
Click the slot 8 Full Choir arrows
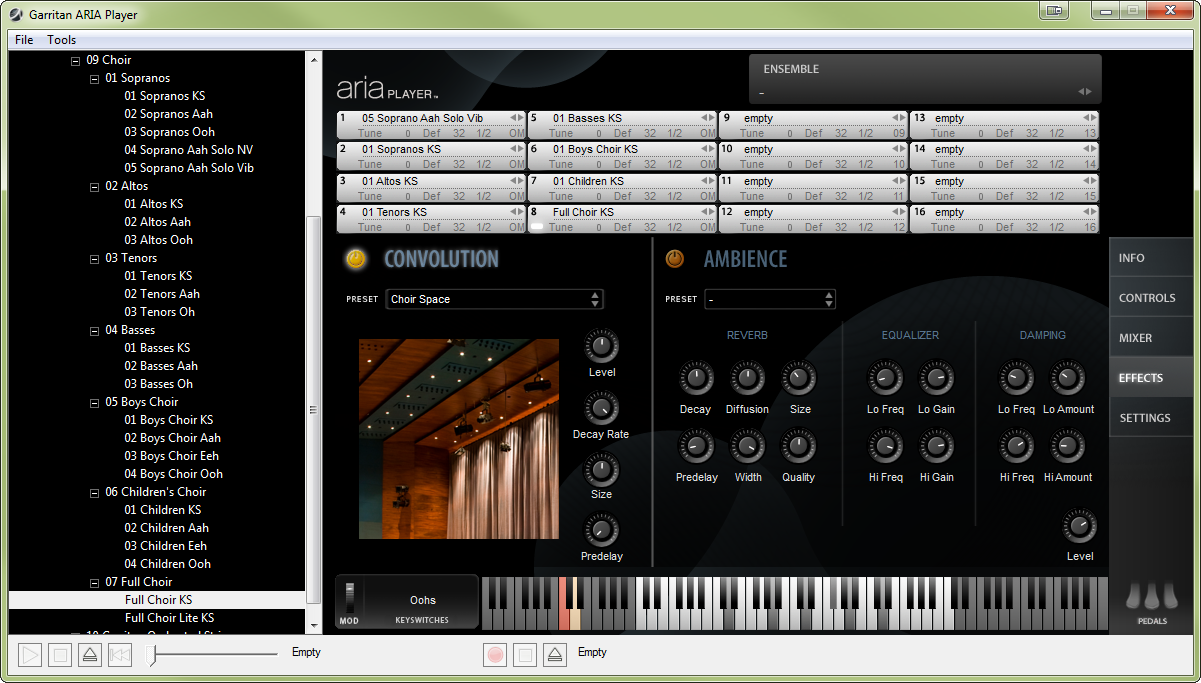(707, 212)
